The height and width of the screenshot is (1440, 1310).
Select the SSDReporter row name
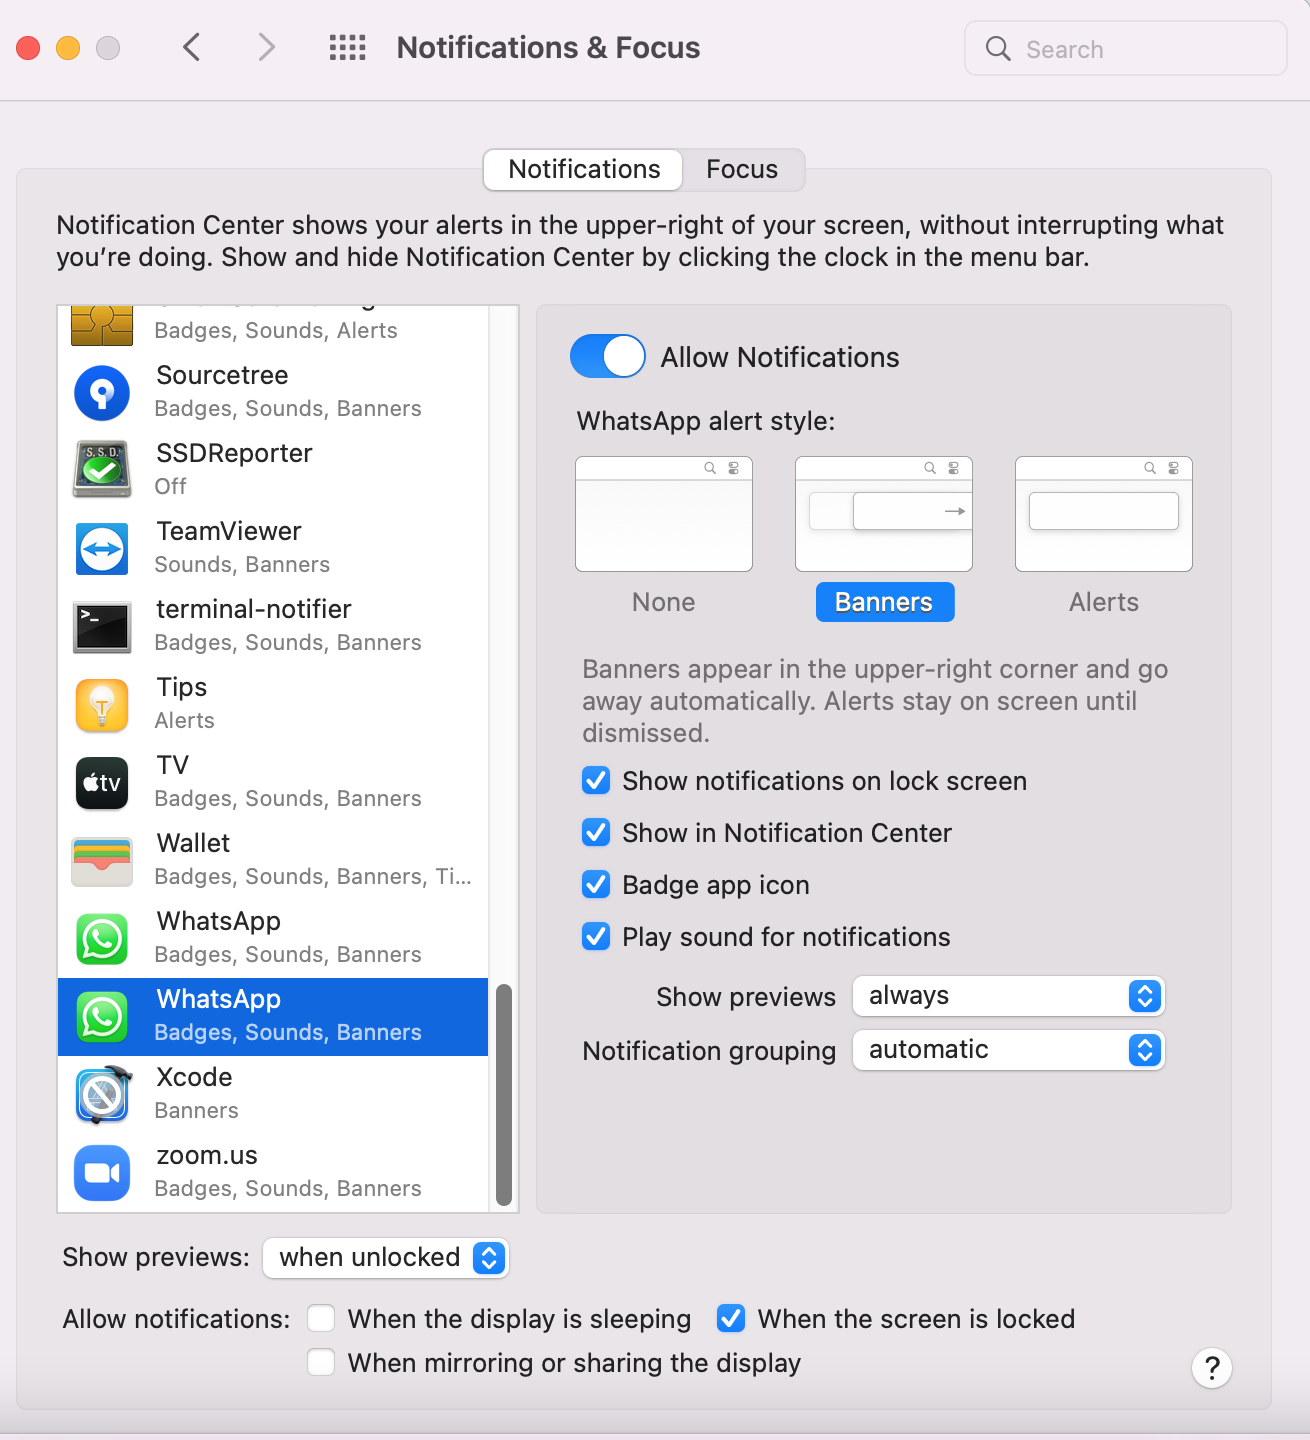coord(234,453)
